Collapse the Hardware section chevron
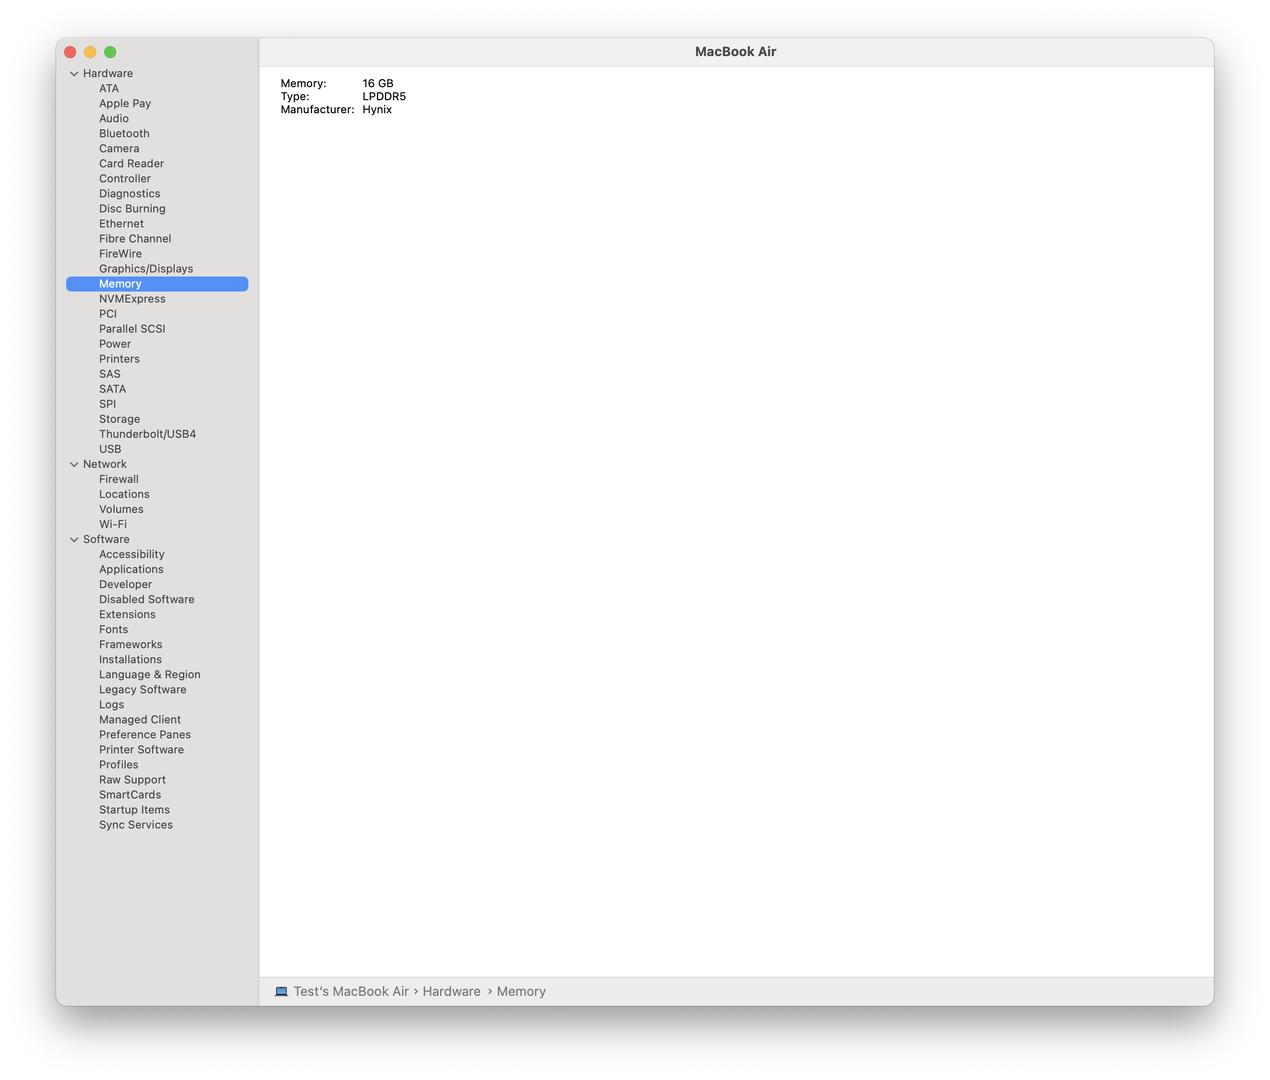The width and height of the screenshot is (1270, 1080). click(74, 74)
